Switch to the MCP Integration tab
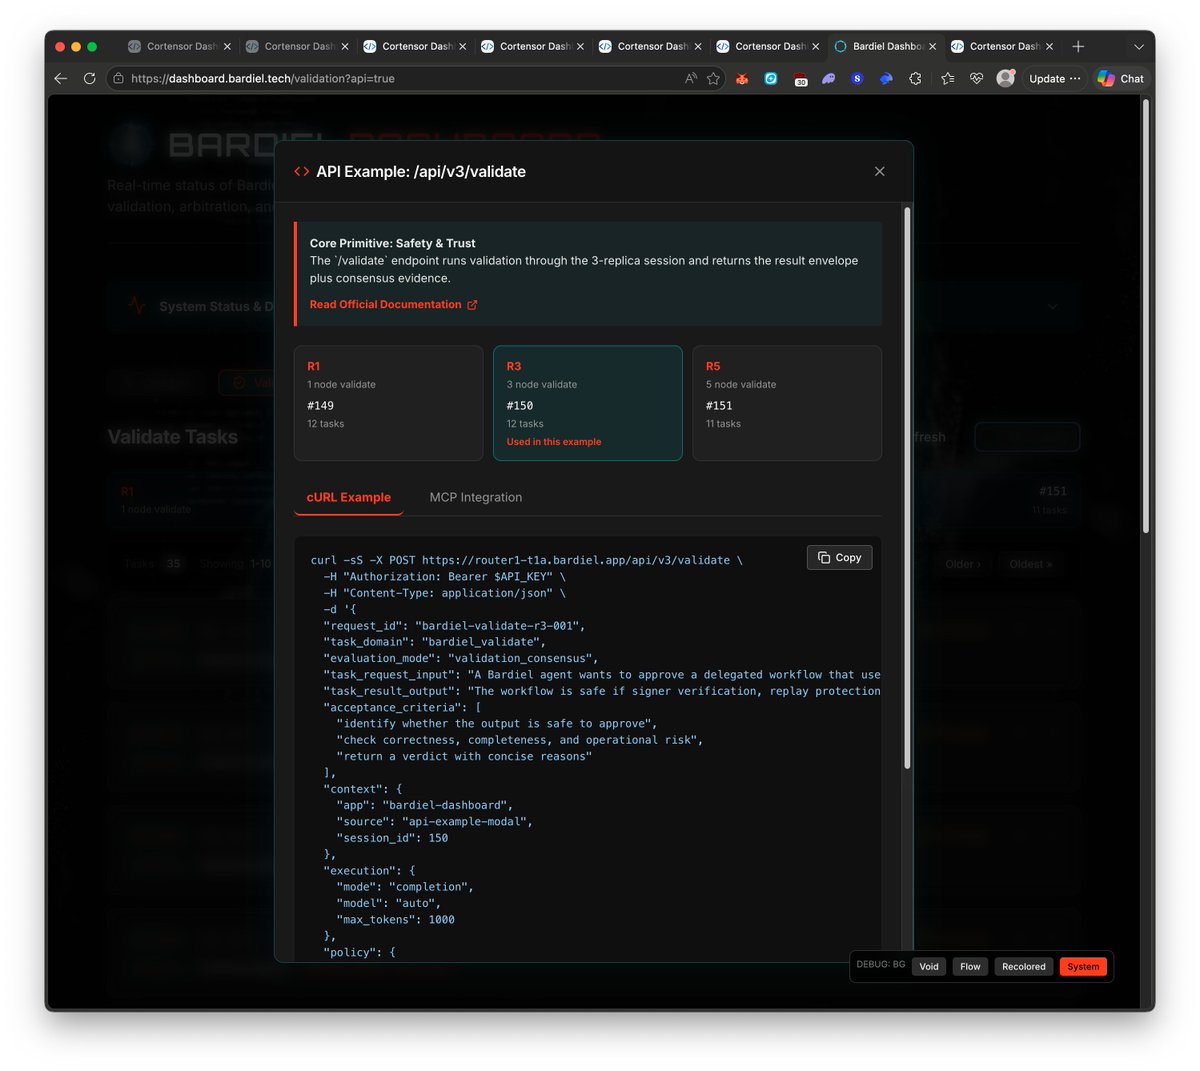Viewport: 1200px width, 1071px height. pyautogui.click(x=475, y=497)
